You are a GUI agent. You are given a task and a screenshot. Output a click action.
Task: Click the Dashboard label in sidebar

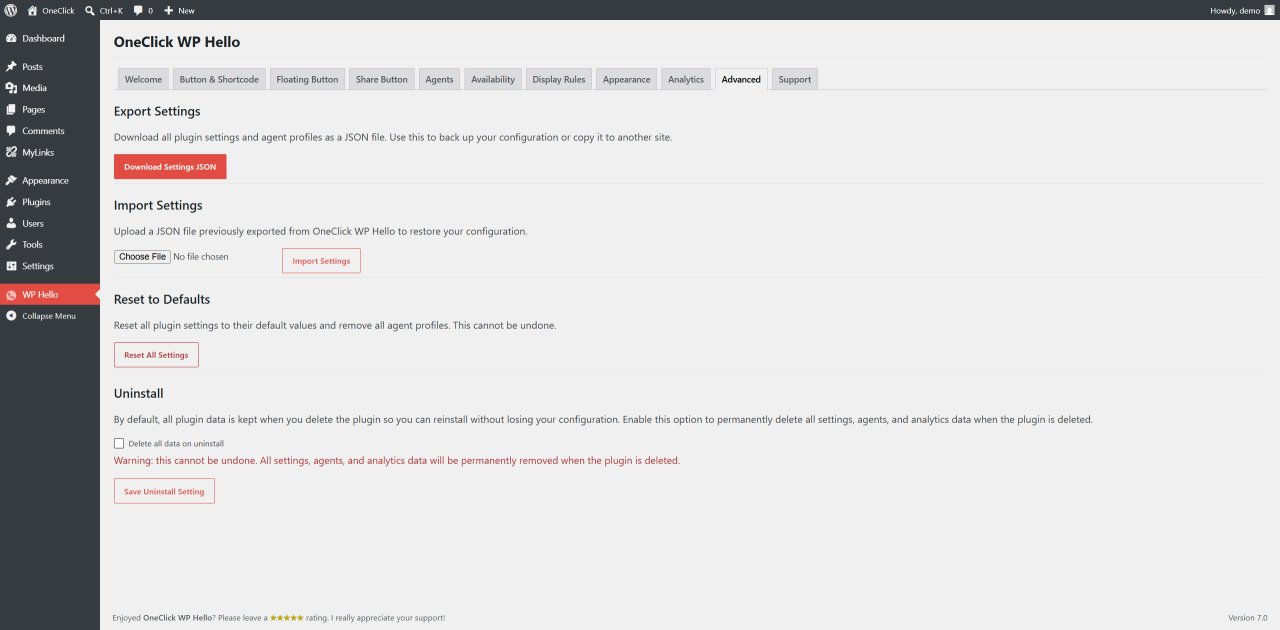click(x=43, y=38)
